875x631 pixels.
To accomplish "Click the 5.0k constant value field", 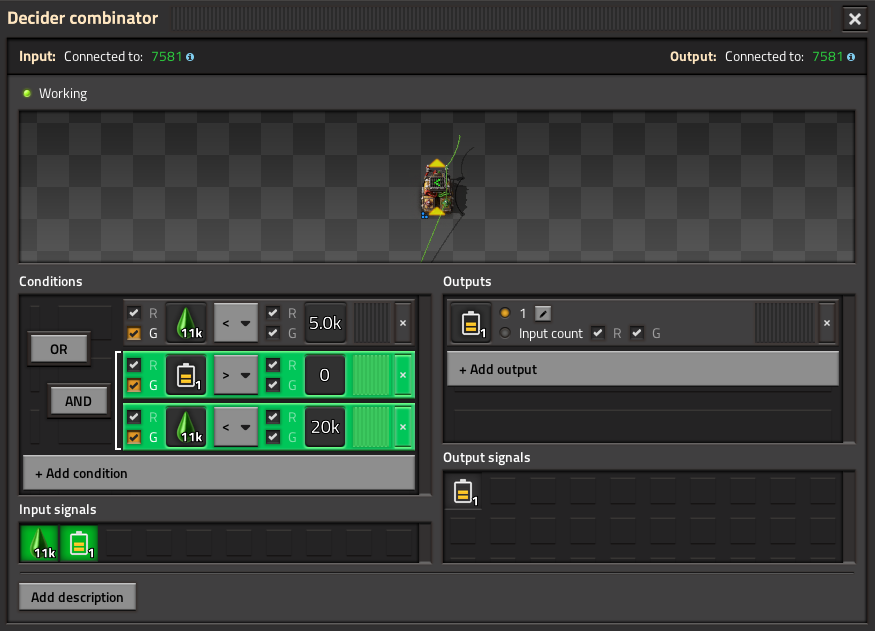I will point(325,323).
